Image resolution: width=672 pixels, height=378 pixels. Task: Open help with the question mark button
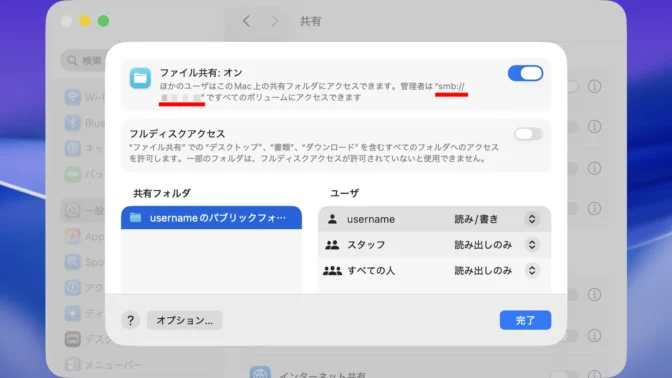pyautogui.click(x=130, y=320)
